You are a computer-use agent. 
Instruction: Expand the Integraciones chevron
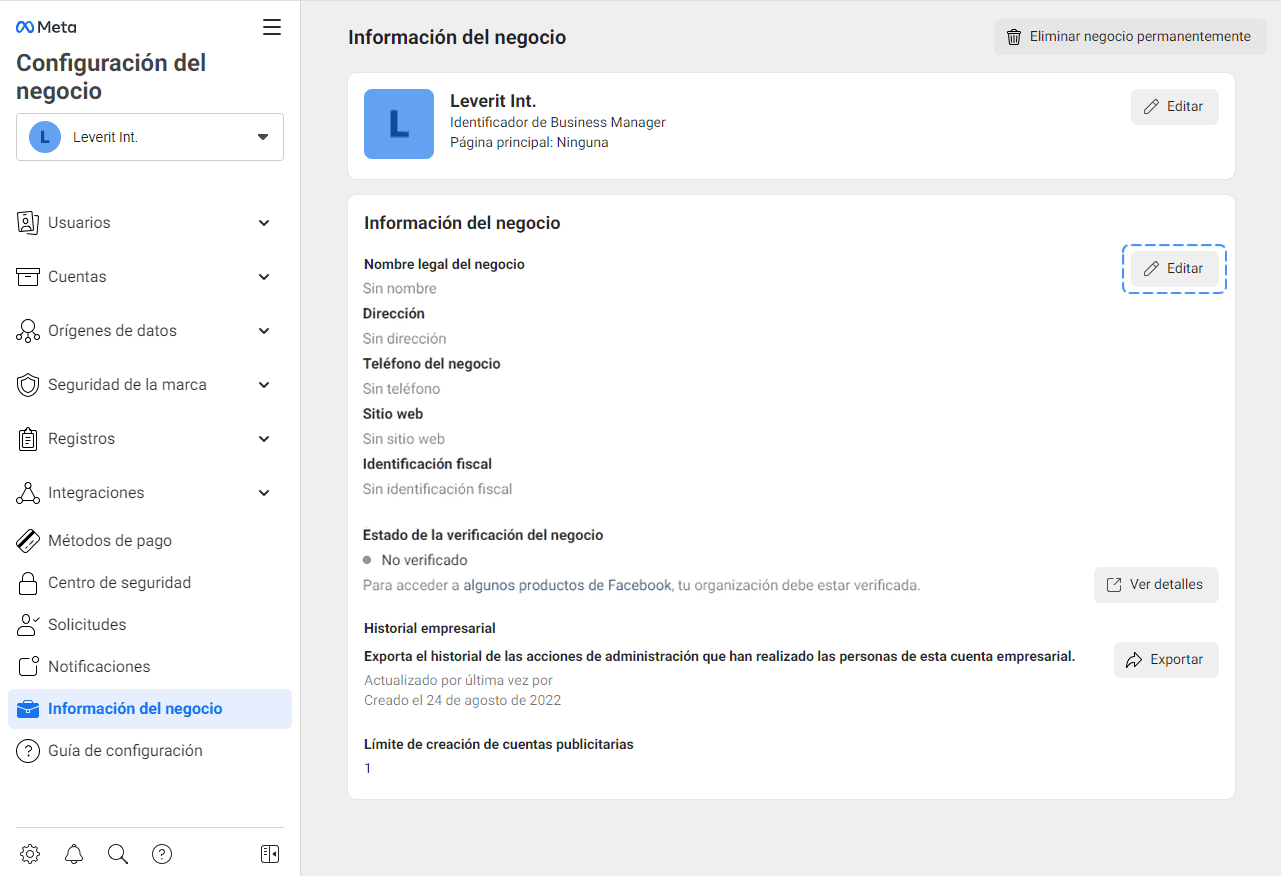pos(264,493)
